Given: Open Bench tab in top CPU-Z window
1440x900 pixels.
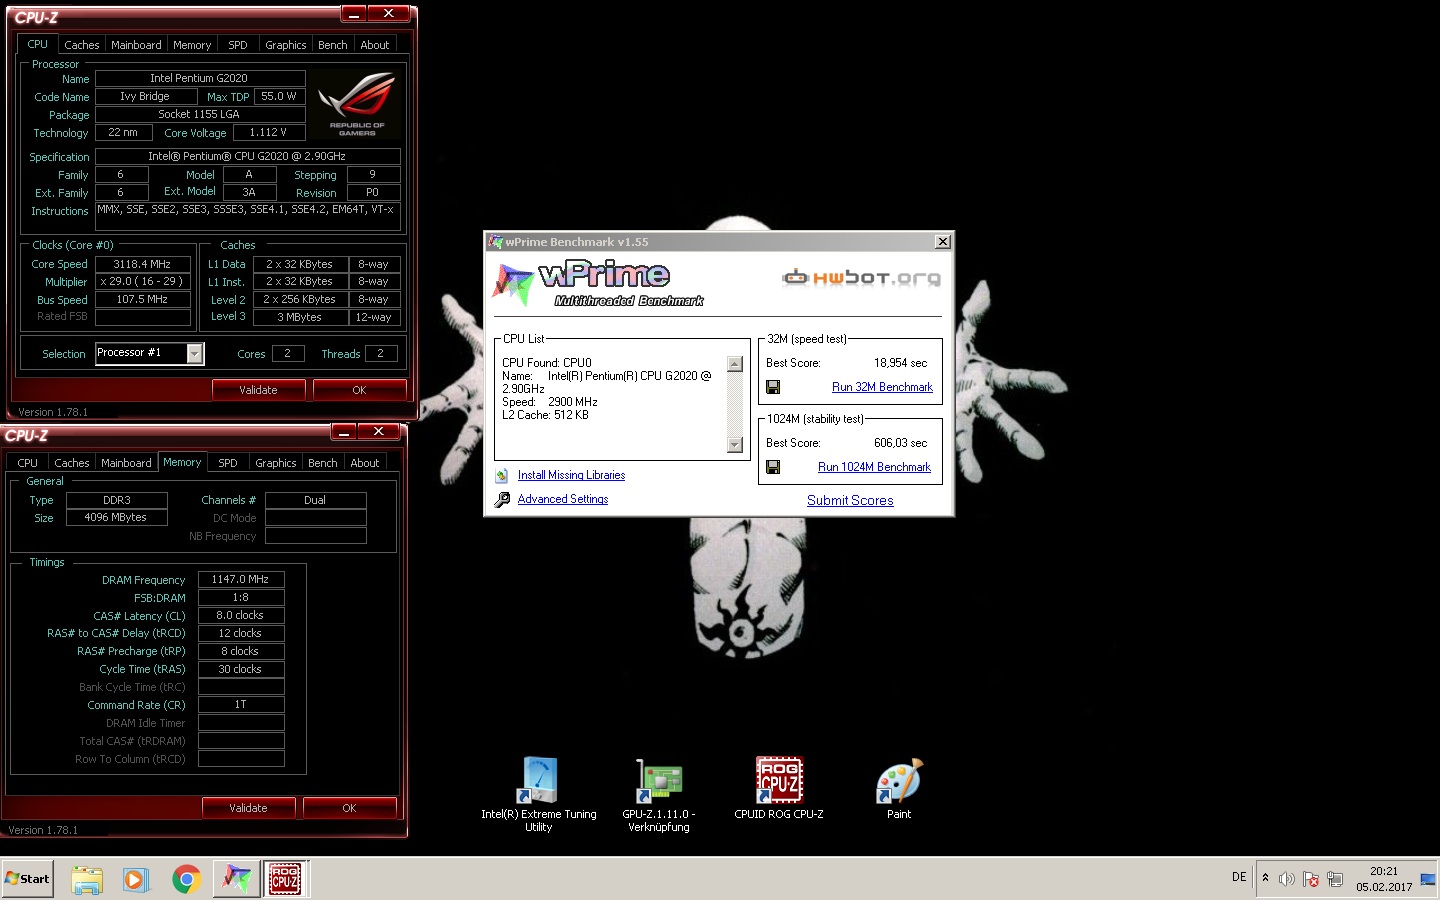Looking at the screenshot, I should (333, 45).
